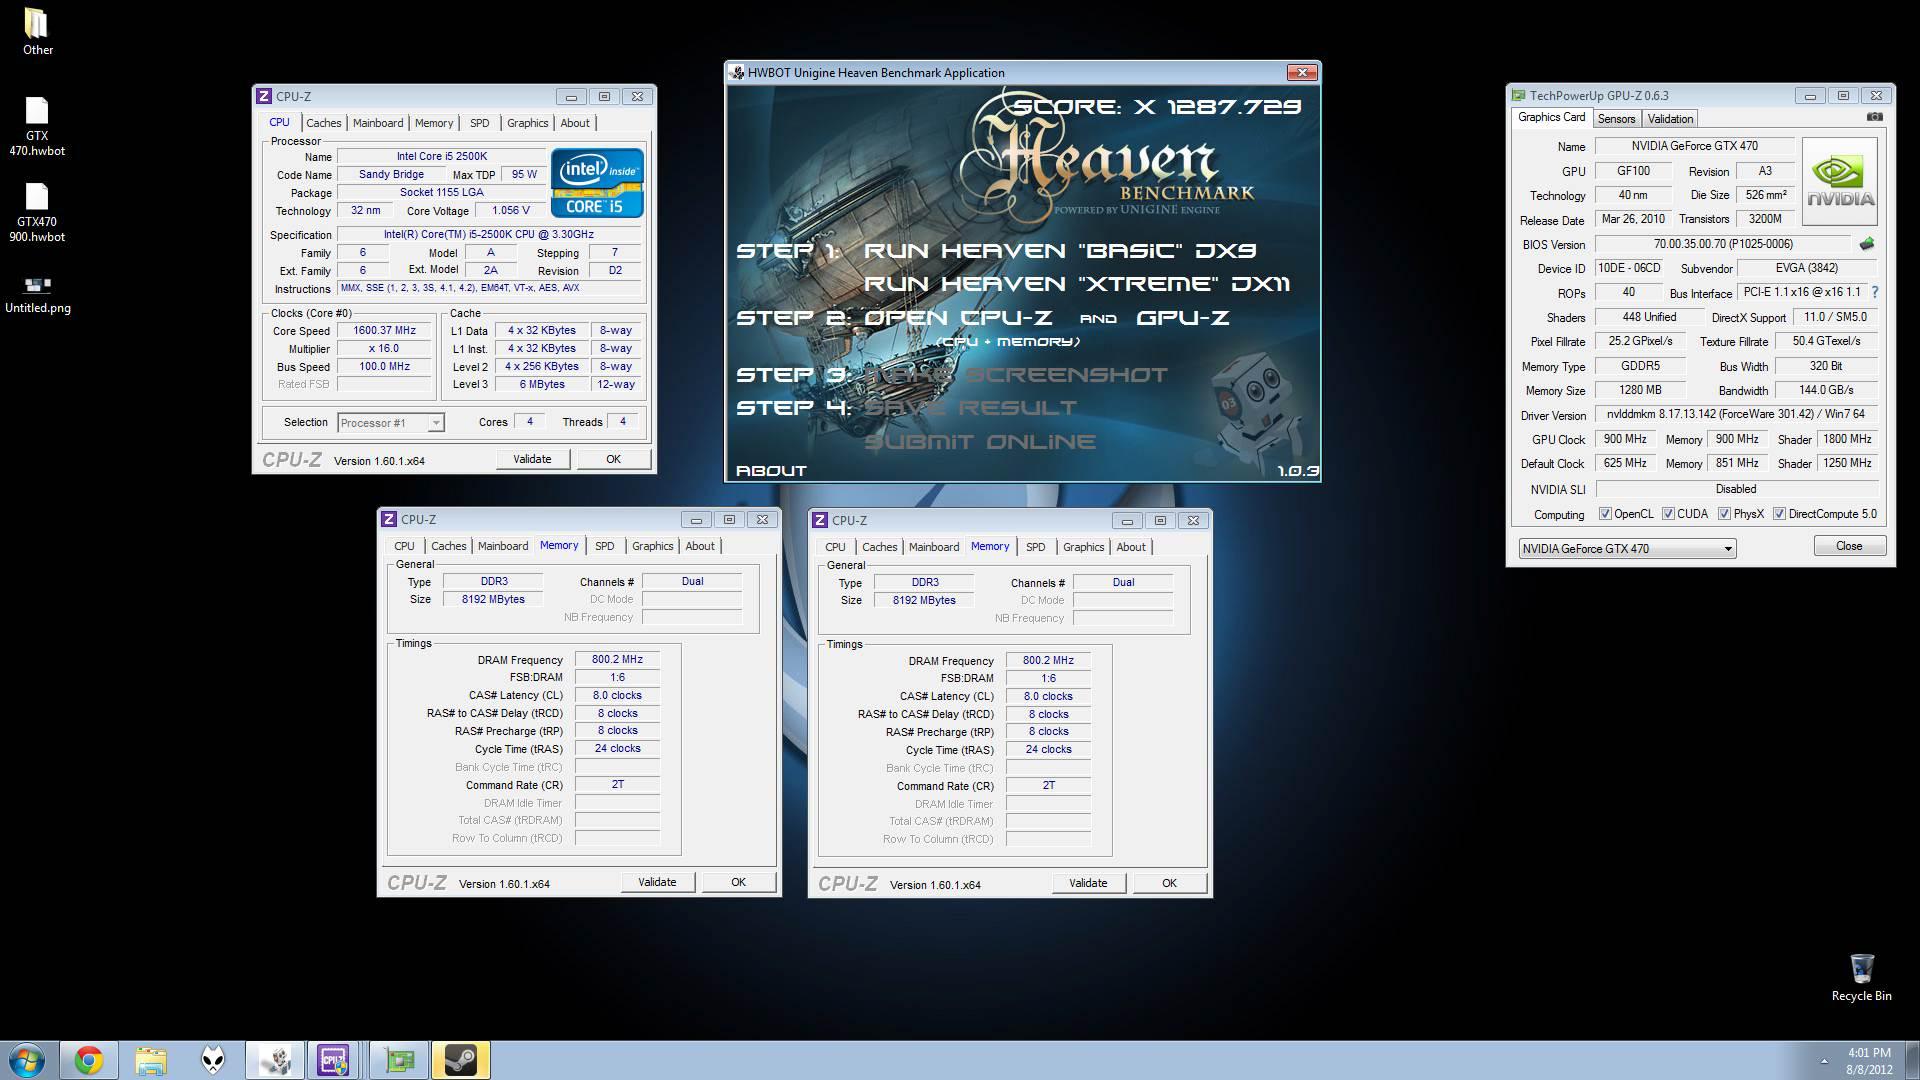Open Windows Explorer from the taskbar
This screenshot has height=1080, width=1920.
click(x=151, y=1060)
